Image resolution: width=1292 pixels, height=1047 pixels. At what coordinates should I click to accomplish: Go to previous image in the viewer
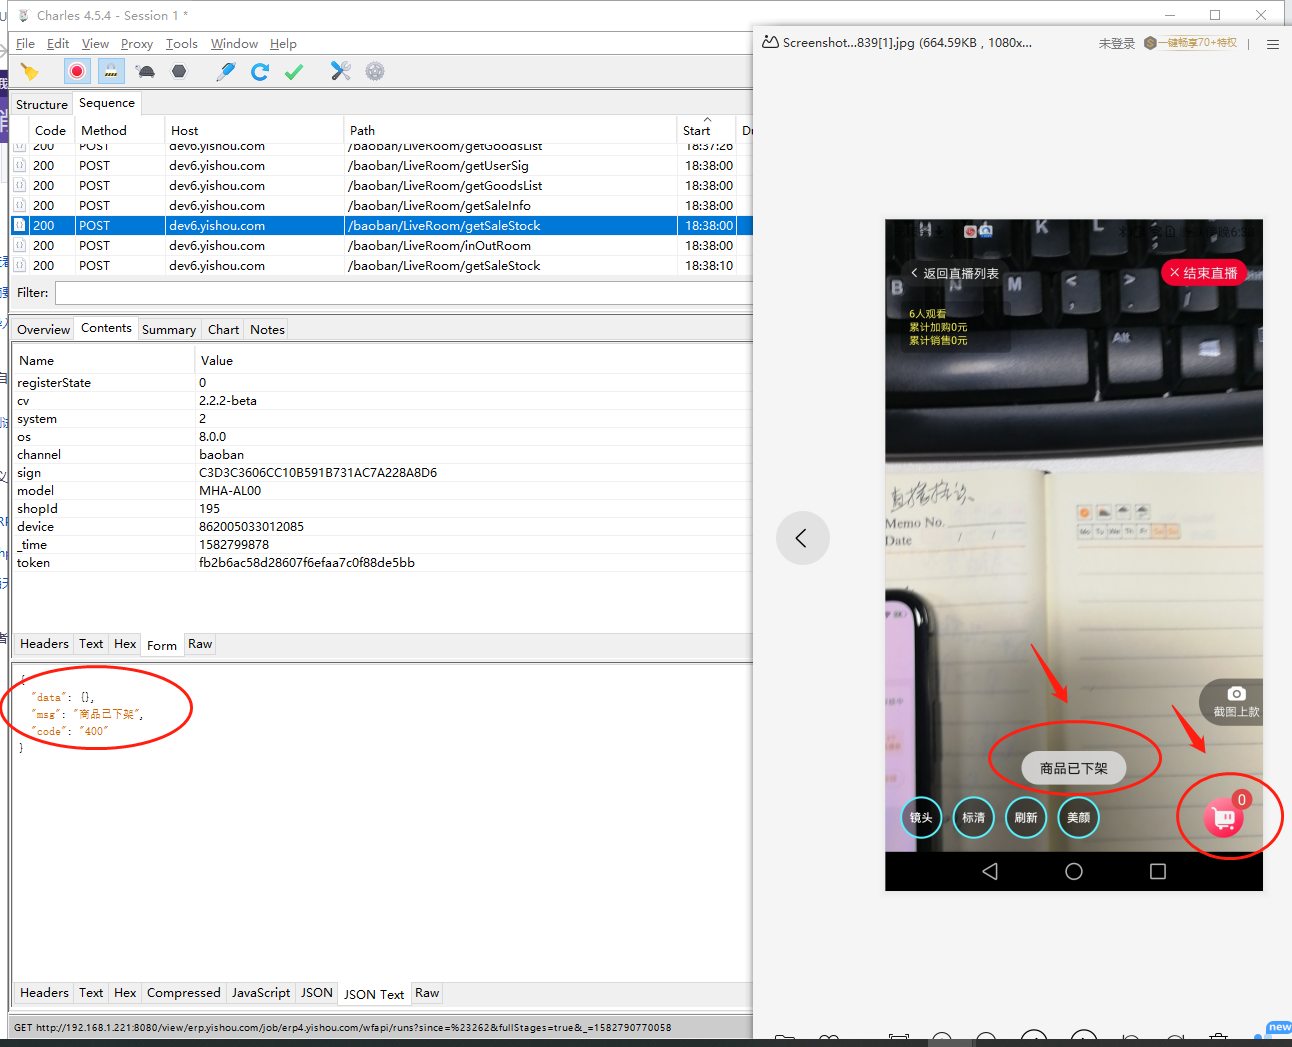pyautogui.click(x=802, y=538)
